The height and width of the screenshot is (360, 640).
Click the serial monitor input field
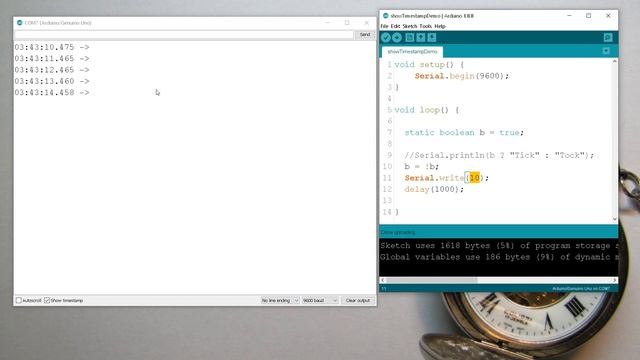point(184,35)
